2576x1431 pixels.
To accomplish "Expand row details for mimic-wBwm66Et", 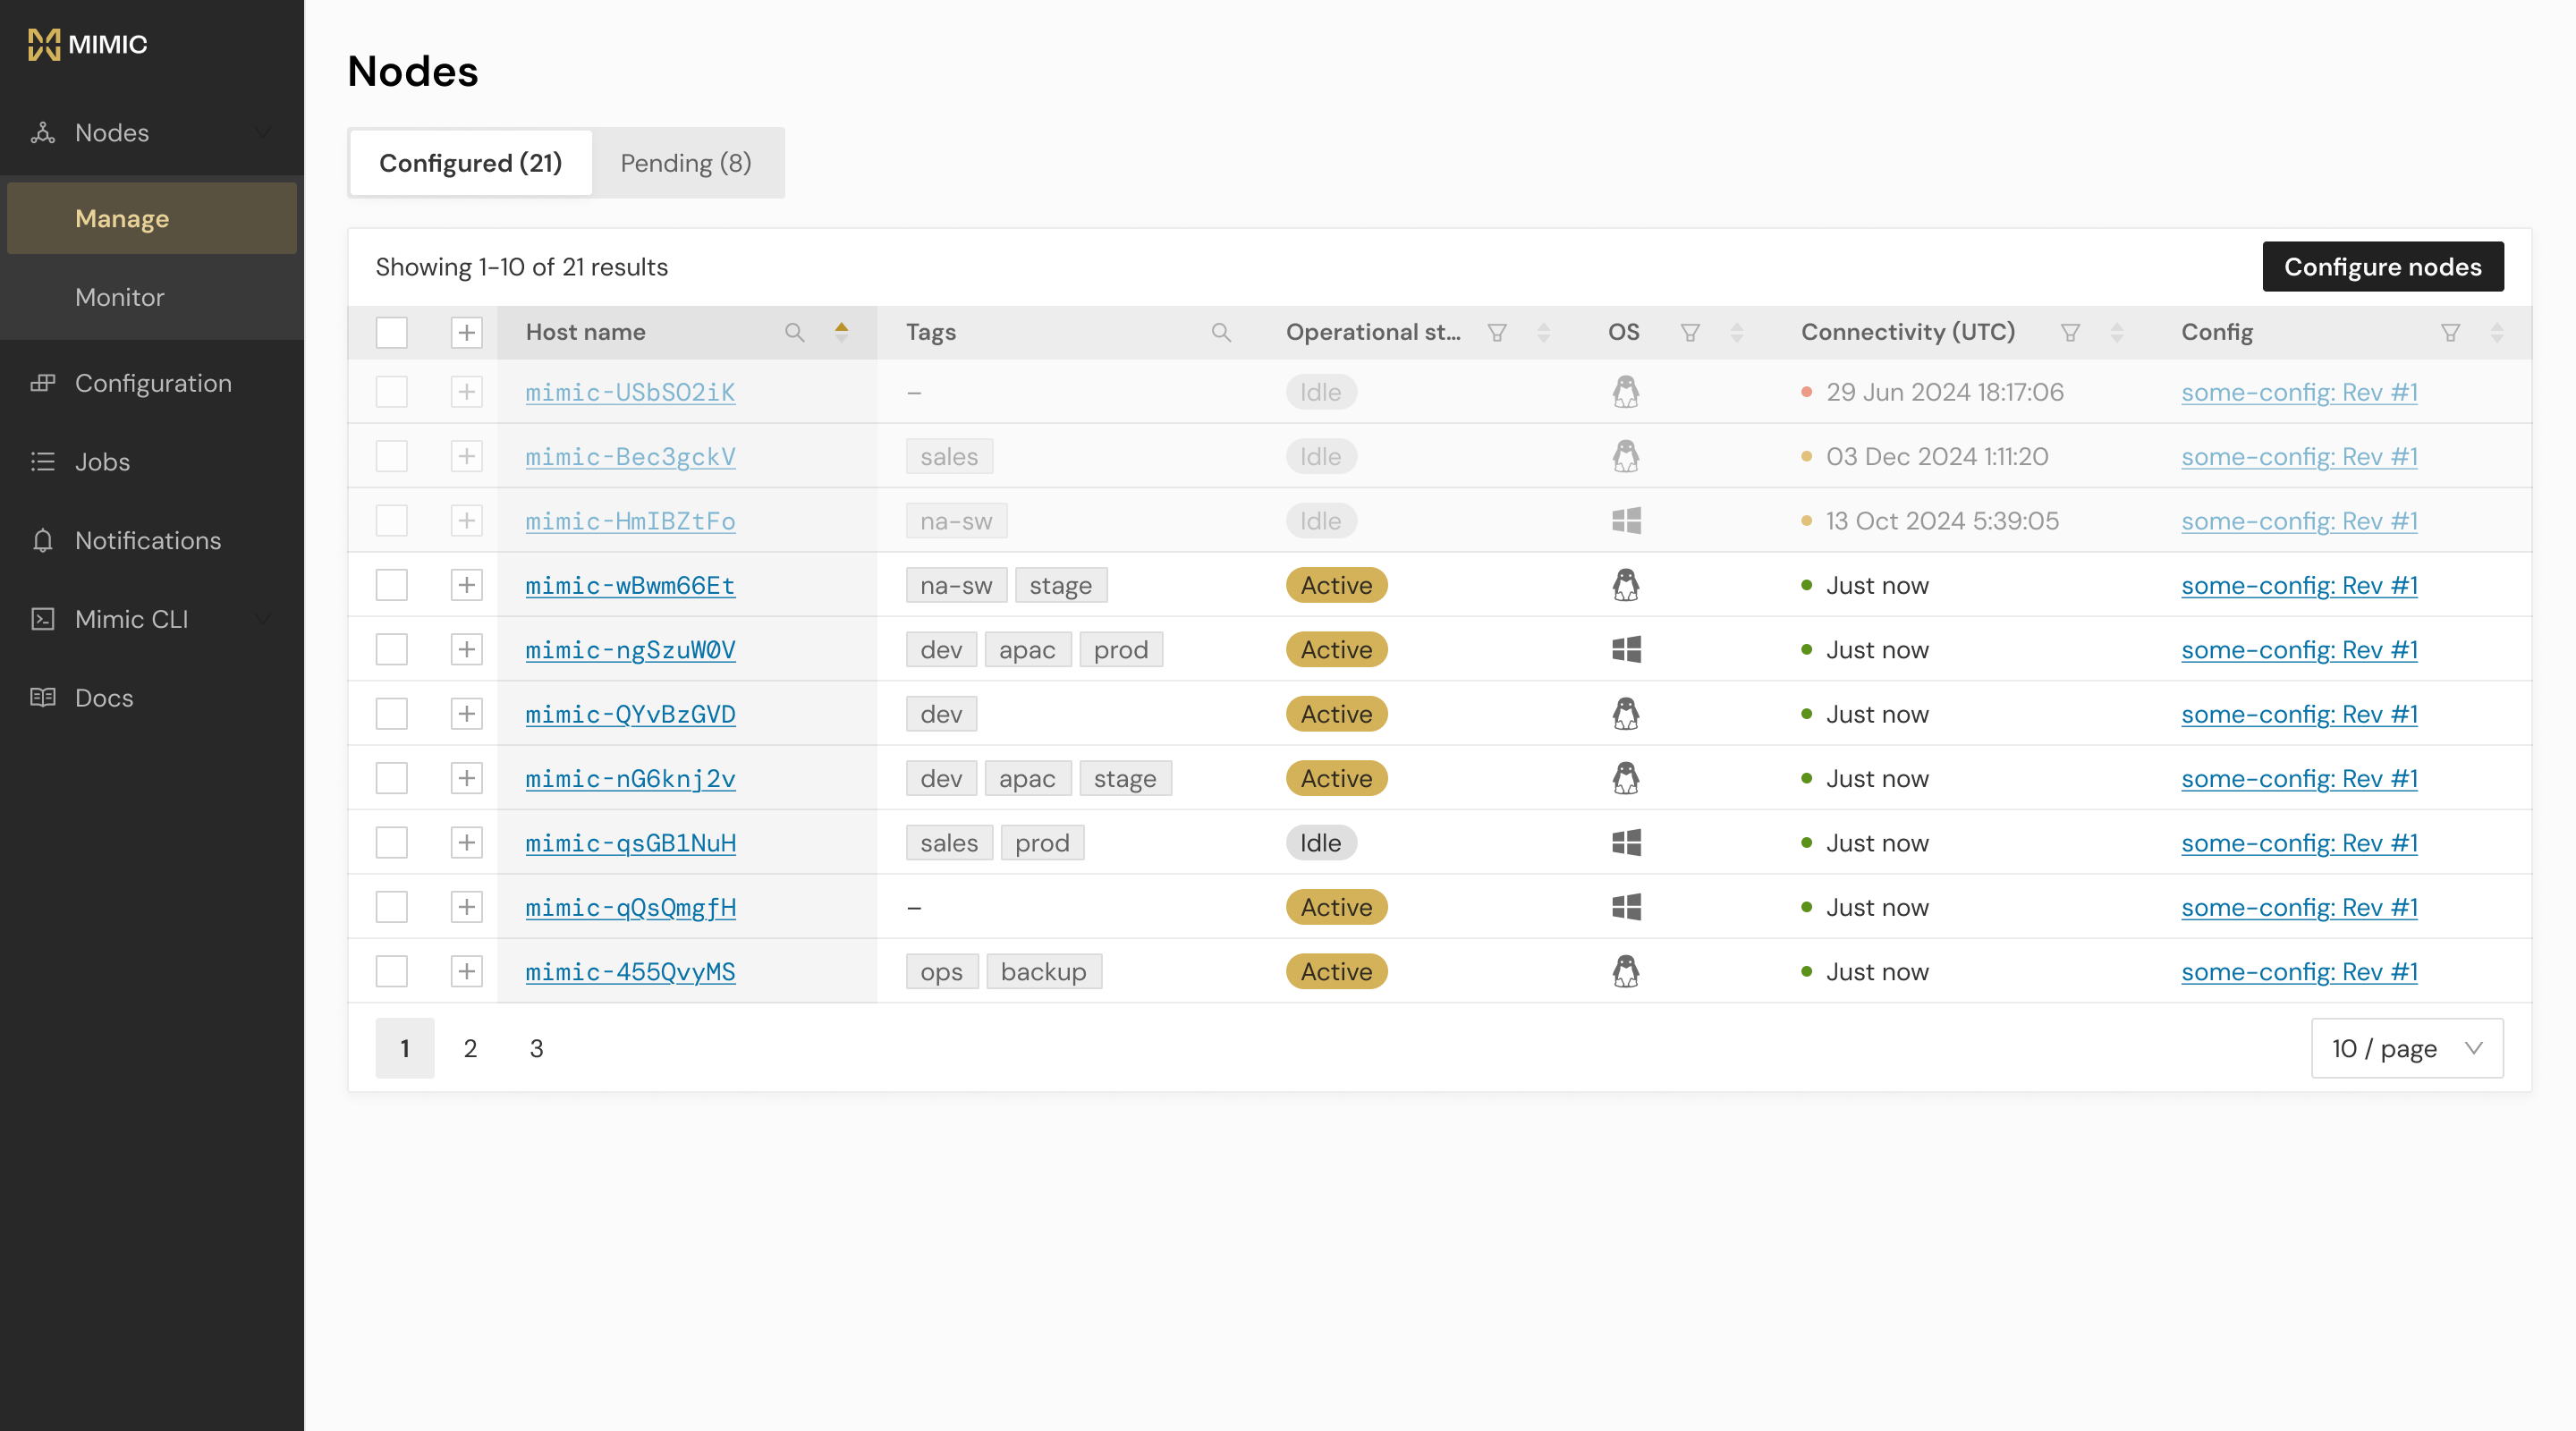I will (x=467, y=585).
